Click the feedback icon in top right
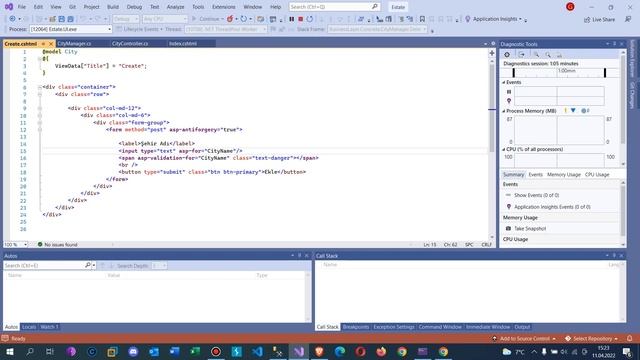This screenshot has width=640, height=360. (x=628, y=19)
